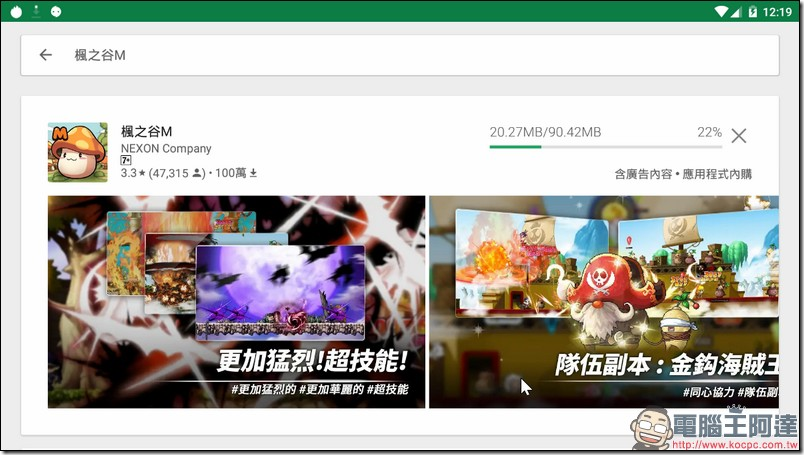Click the 22% progress percentage
804x455 pixels.
[709, 132]
